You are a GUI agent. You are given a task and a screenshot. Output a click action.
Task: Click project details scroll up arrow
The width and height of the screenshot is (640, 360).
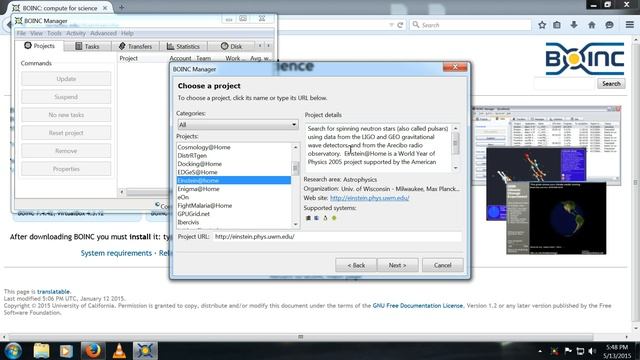click(456, 128)
